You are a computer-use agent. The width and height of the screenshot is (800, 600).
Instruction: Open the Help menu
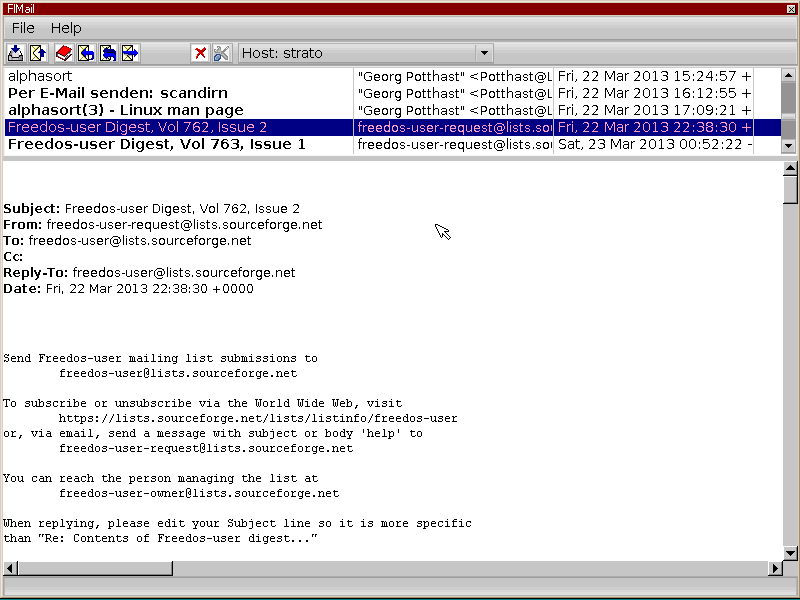tap(66, 28)
